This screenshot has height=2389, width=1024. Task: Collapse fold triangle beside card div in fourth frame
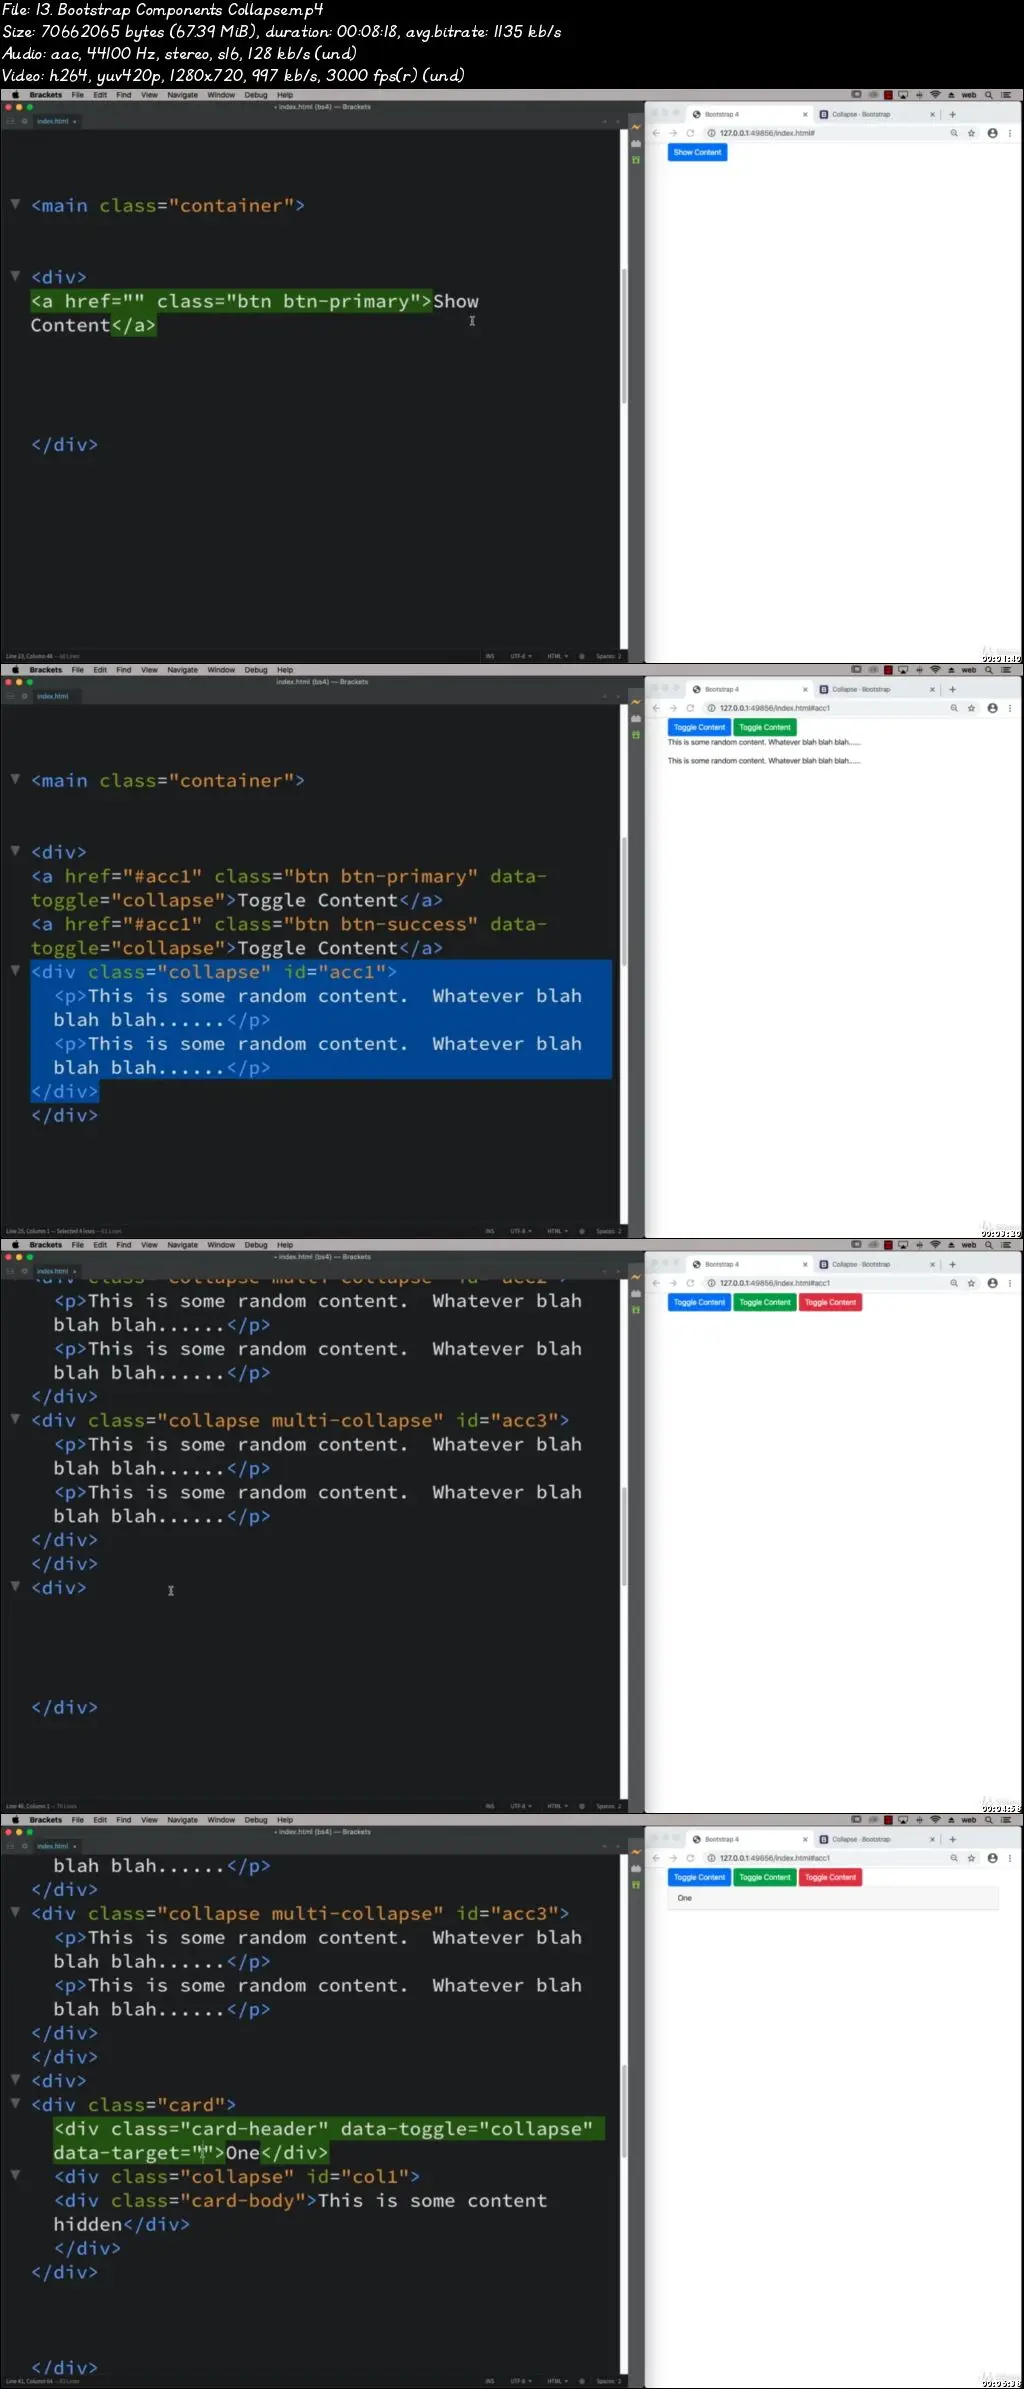pos(15,2103)
